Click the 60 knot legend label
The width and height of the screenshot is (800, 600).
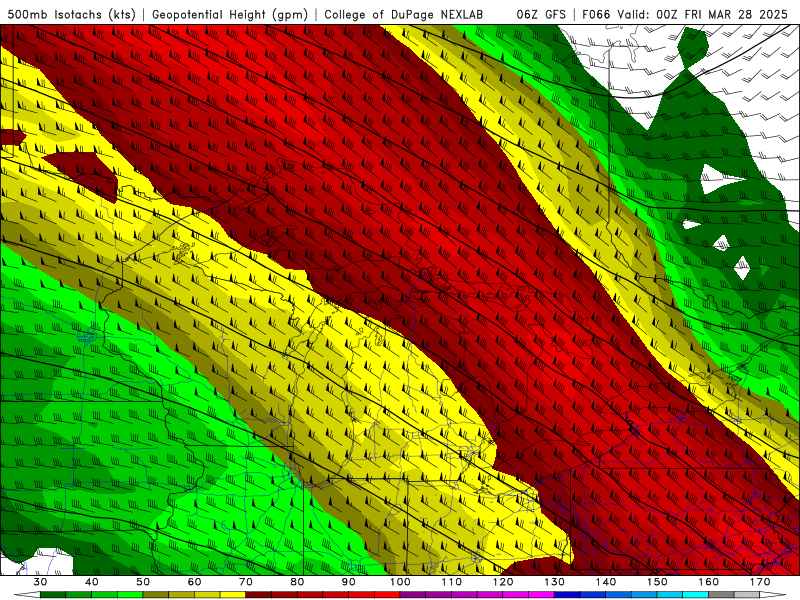[194, 582]
